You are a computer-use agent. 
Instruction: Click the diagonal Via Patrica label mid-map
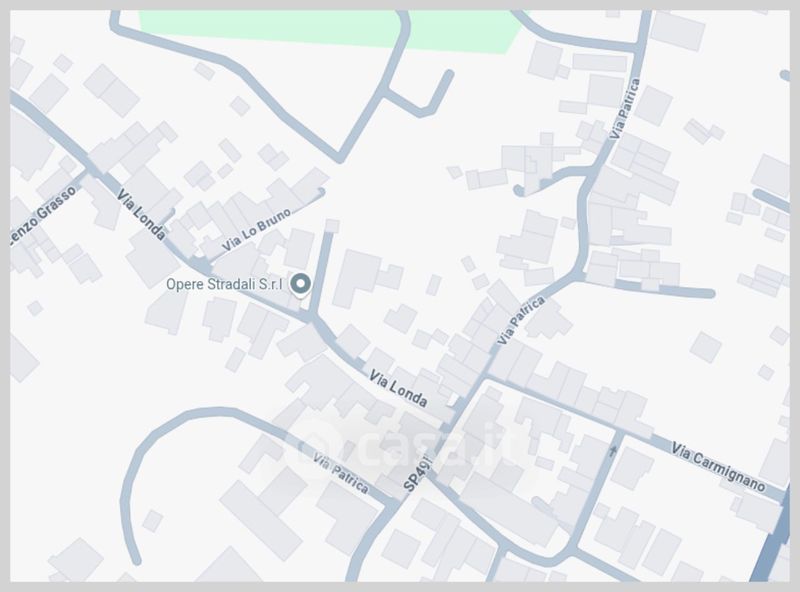(x=521, y=320)
